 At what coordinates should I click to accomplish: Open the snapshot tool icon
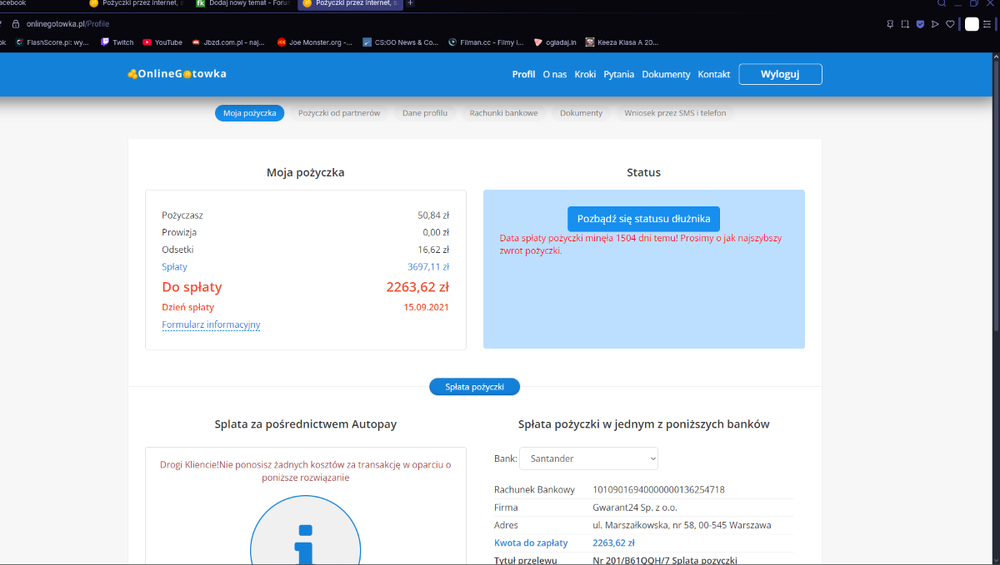pos(905,24)
